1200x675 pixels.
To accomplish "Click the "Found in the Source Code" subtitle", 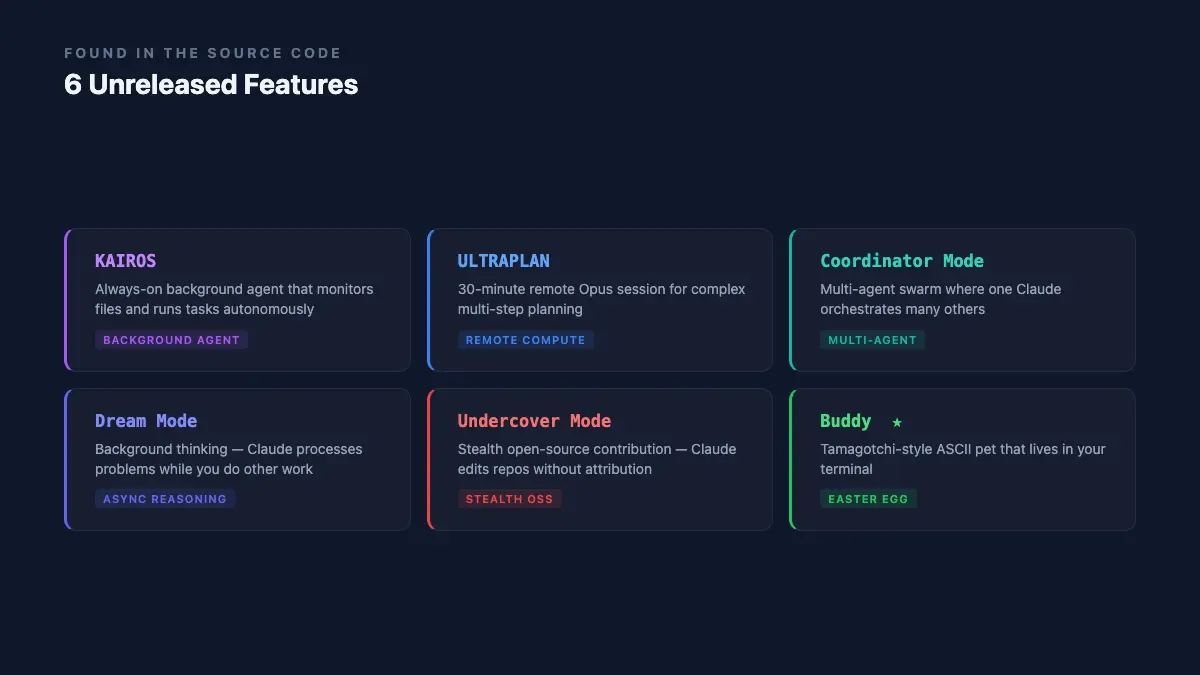I will click(203, 53).
